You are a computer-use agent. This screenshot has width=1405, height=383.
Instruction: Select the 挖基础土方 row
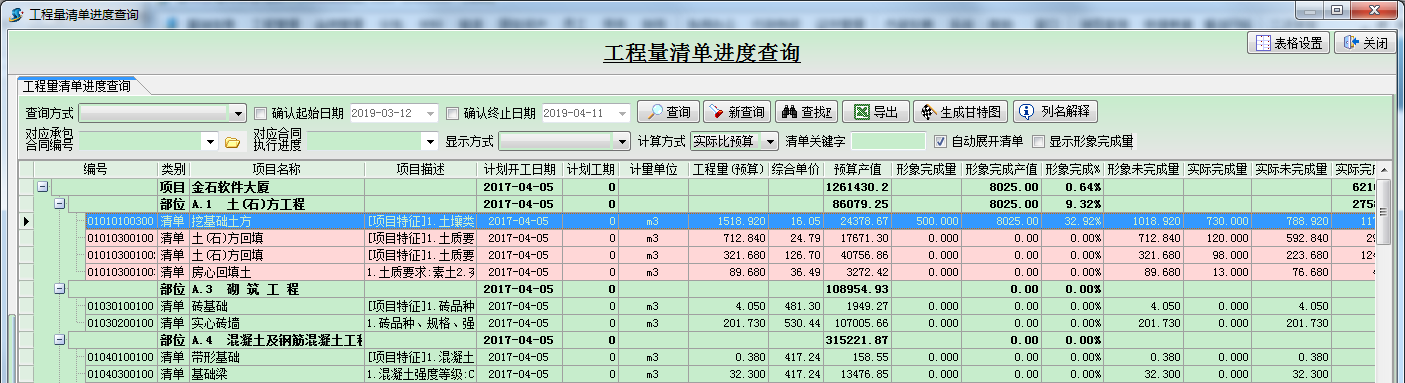705,220
